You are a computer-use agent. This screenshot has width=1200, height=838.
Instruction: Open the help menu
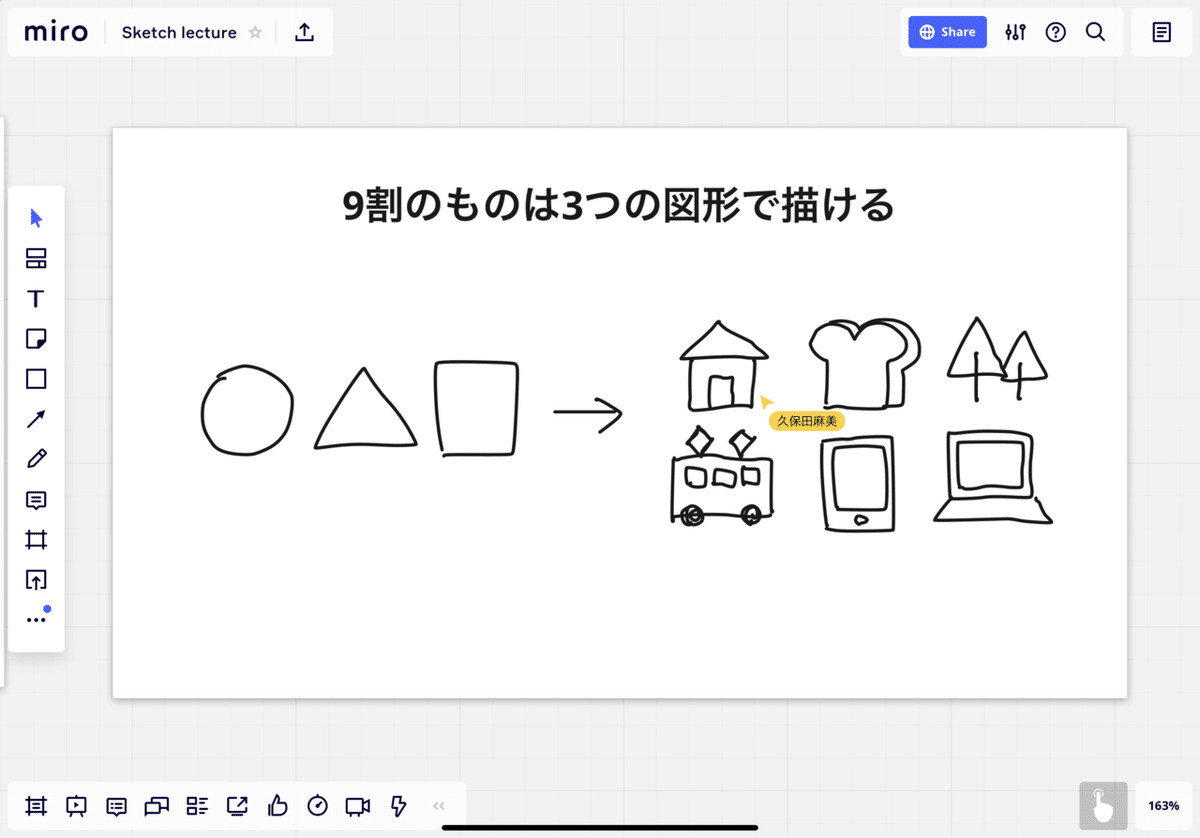(1055, 32)
